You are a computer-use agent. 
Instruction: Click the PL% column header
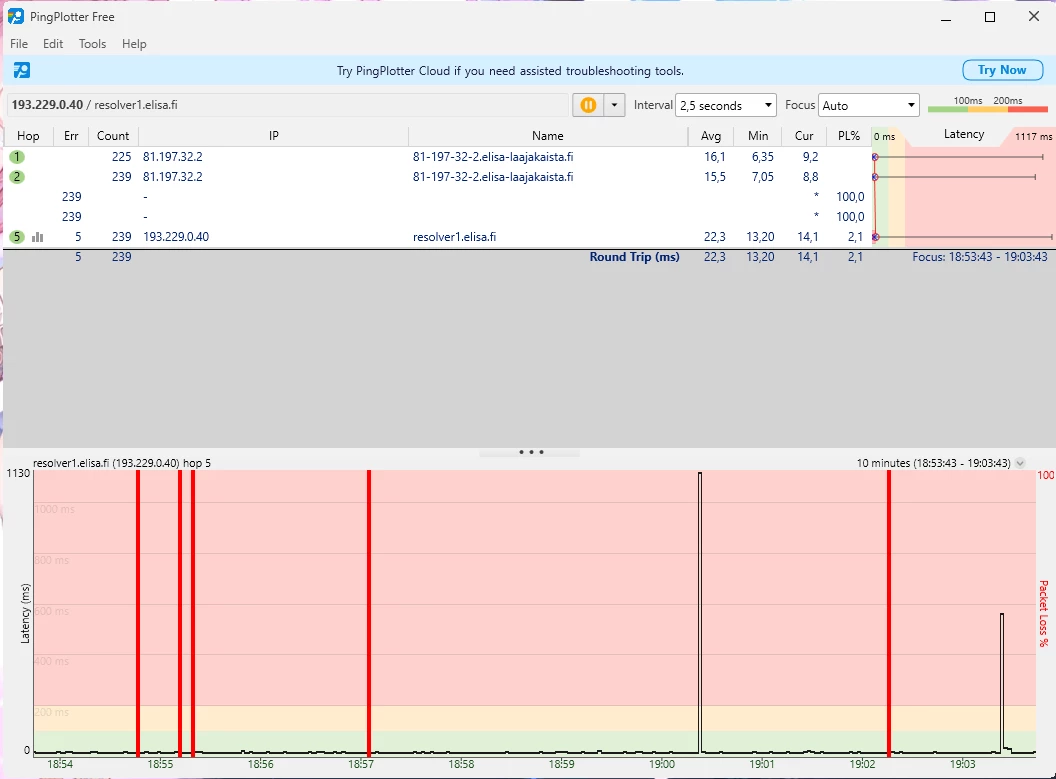849,136
